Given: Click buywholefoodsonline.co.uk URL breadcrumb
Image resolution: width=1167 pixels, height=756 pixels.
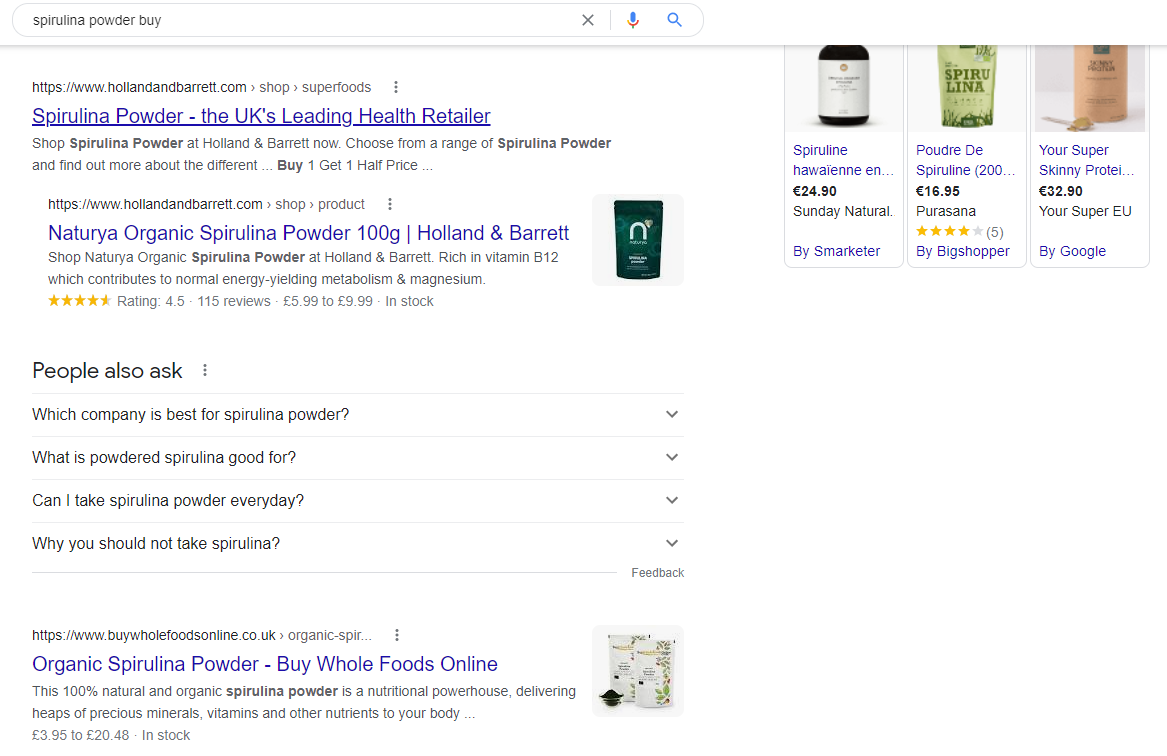Looking at the screenshot, I should coord(202,635).
